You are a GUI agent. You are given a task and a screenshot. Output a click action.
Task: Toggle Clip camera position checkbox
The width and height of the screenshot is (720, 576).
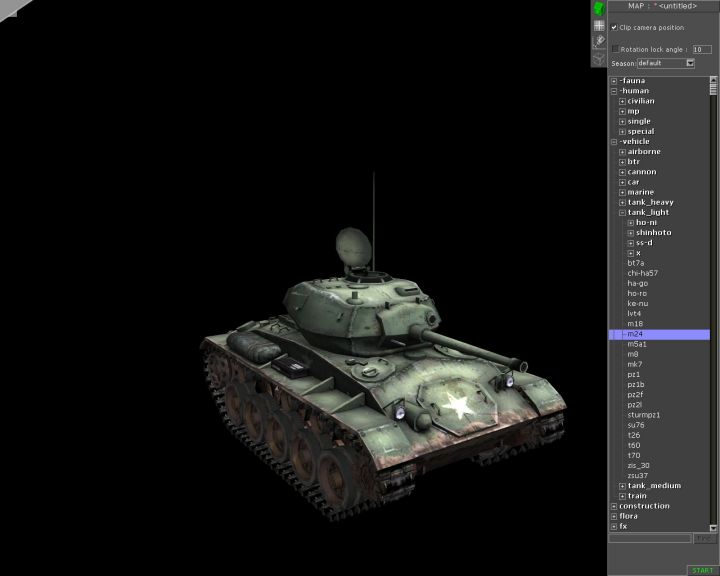tap(614, 27)
